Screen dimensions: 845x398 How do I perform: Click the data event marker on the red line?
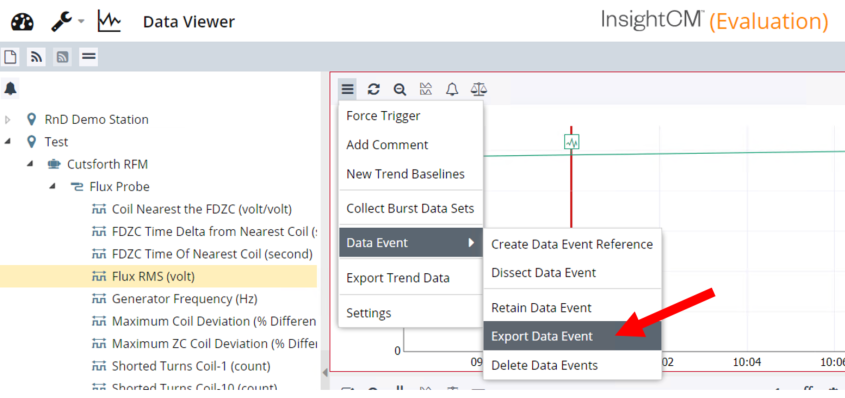(x=572, y=142)
